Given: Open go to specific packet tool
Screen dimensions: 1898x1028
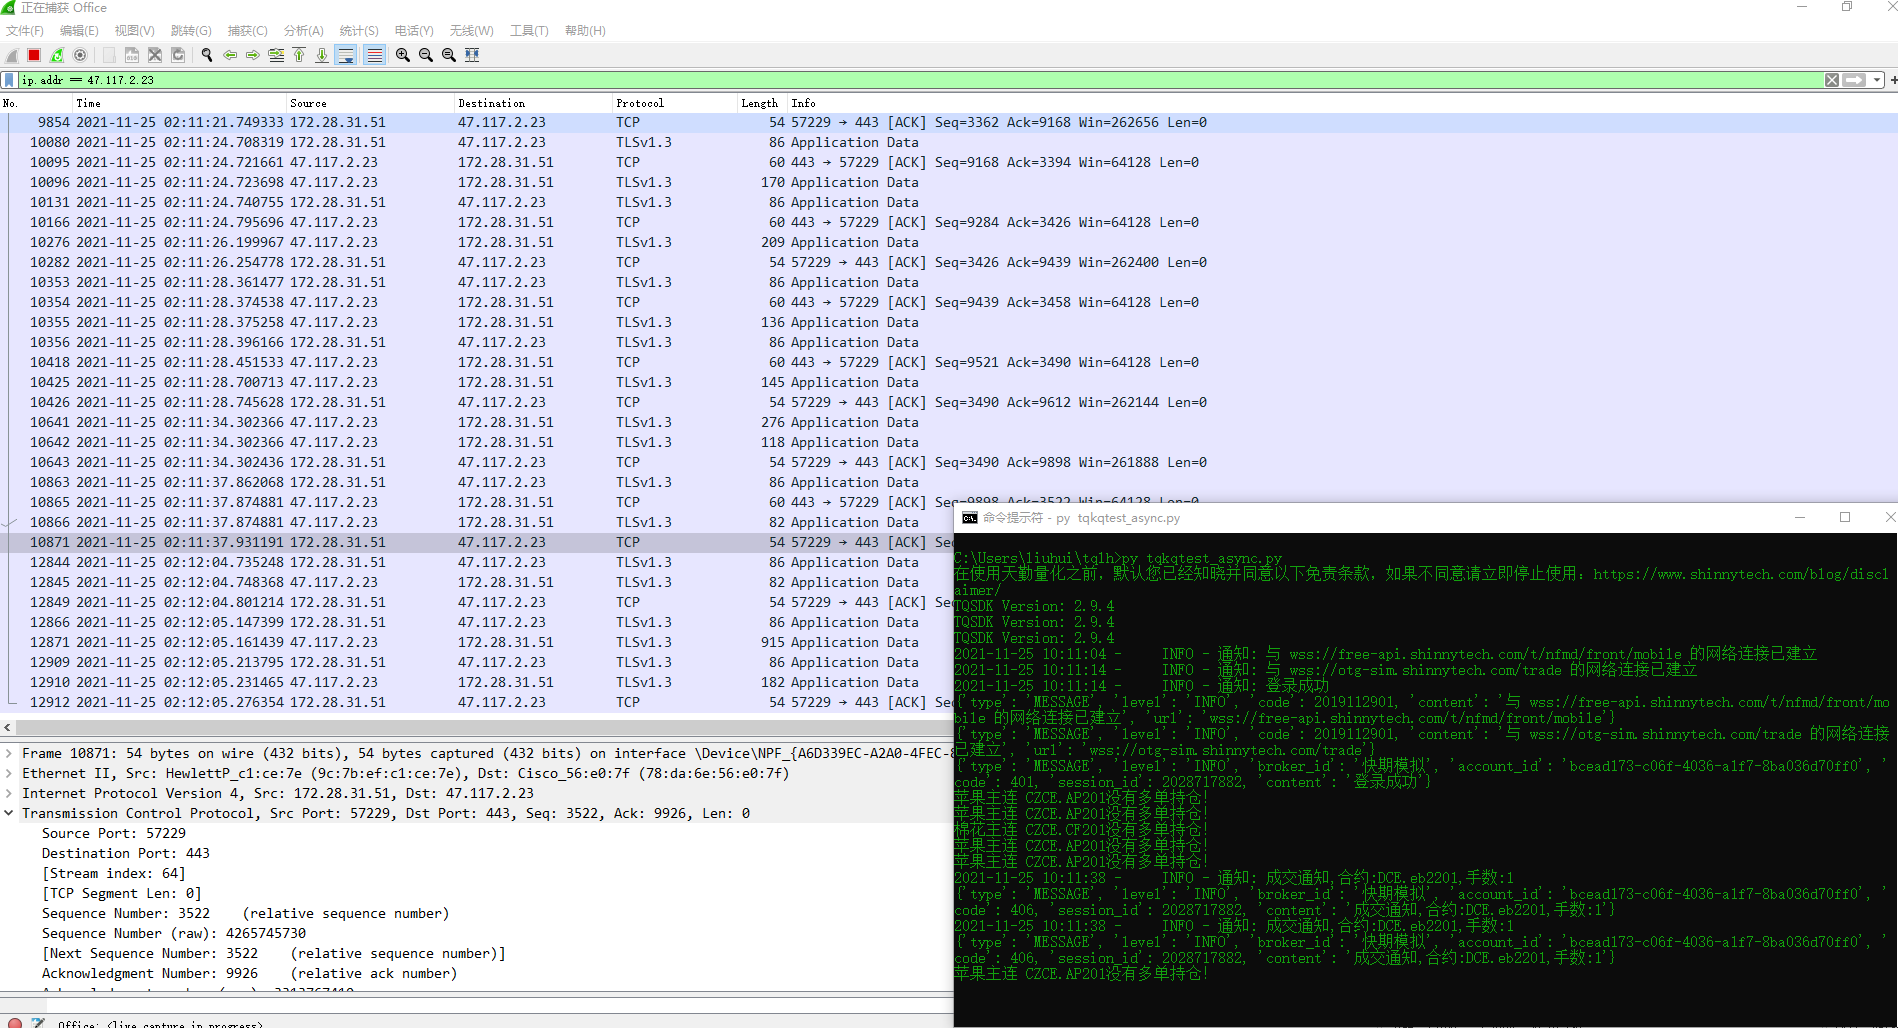Looking at the screenshot, I should (x=276, y=55).
